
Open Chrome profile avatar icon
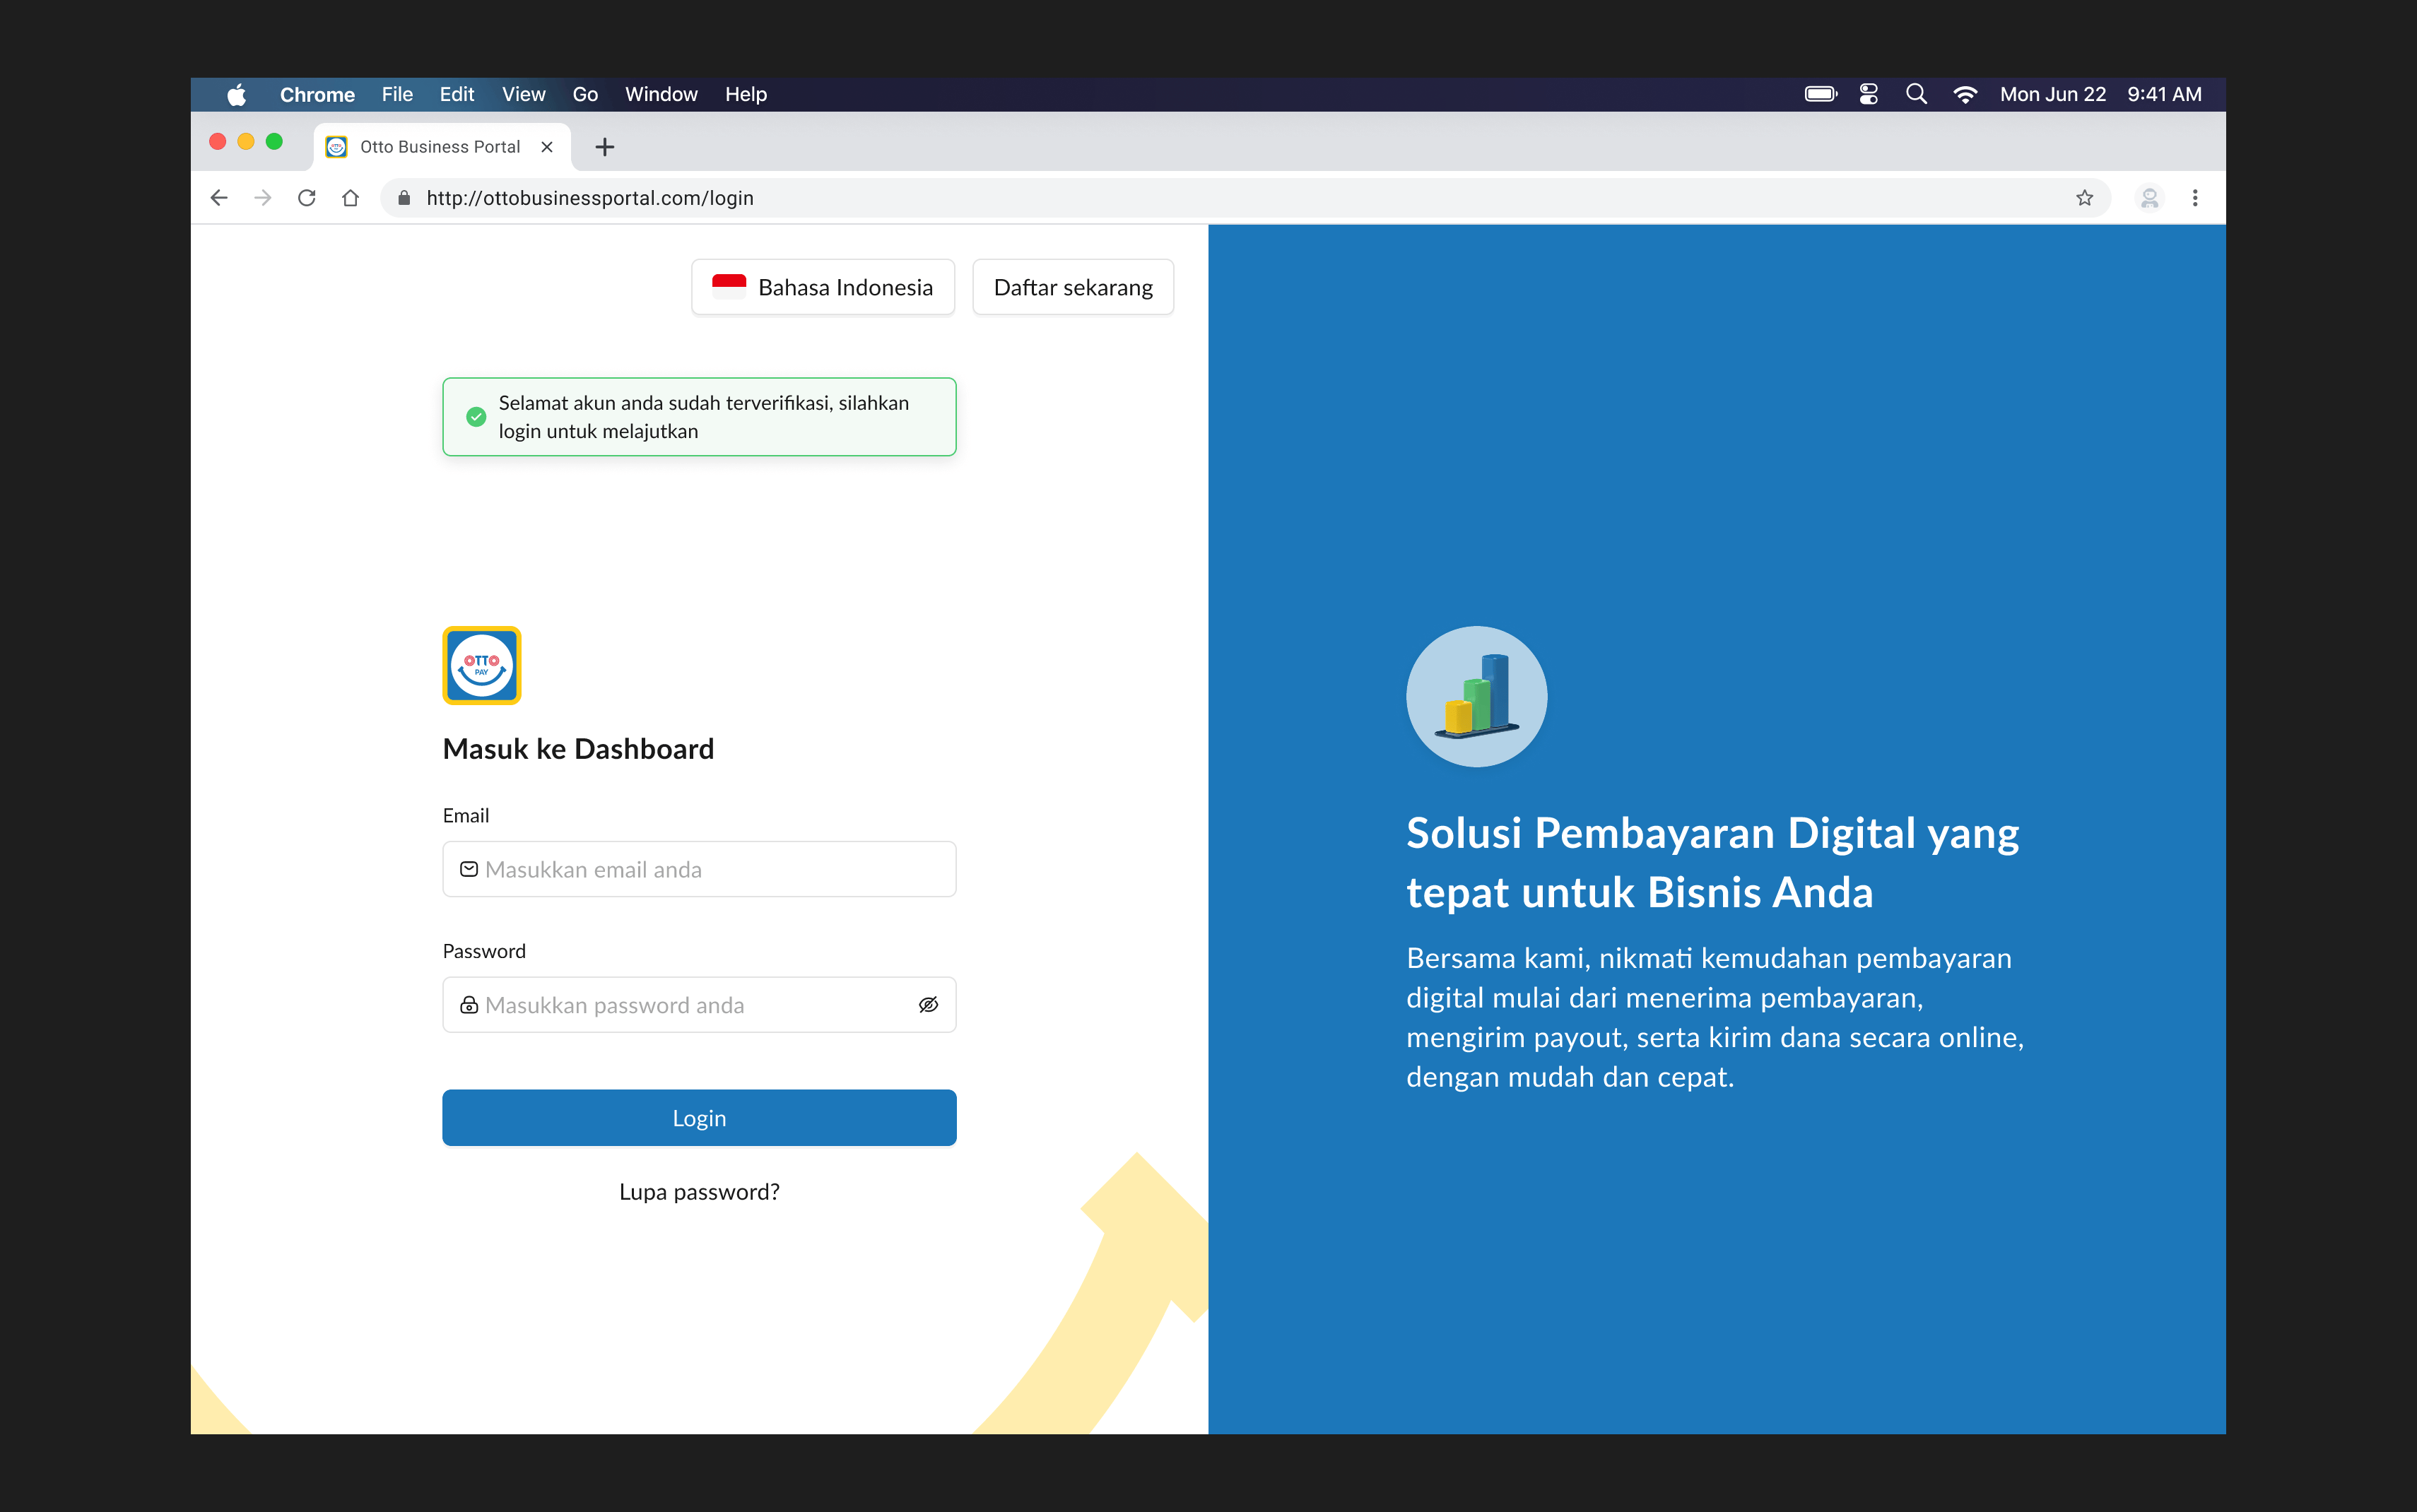[2149, 198]
